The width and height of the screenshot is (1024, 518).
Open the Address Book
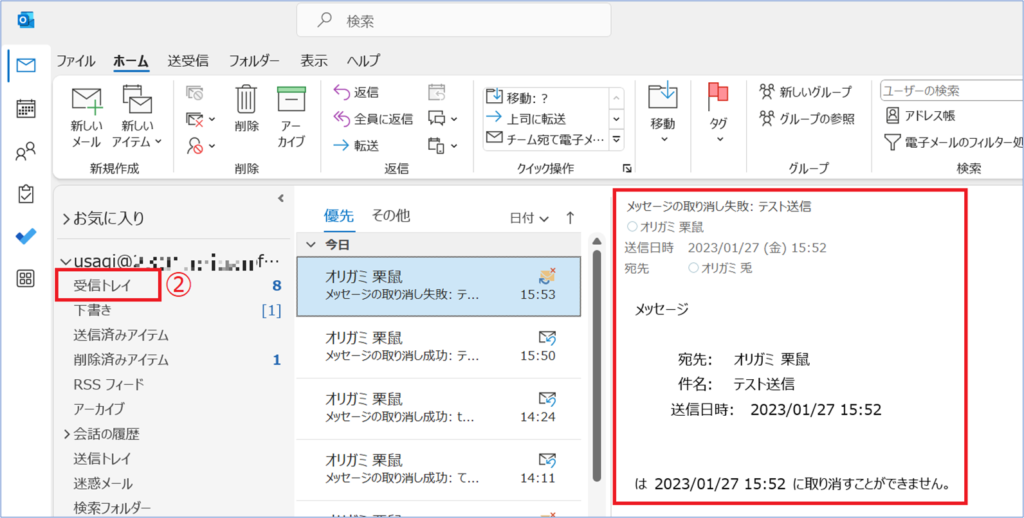(919, 116)
